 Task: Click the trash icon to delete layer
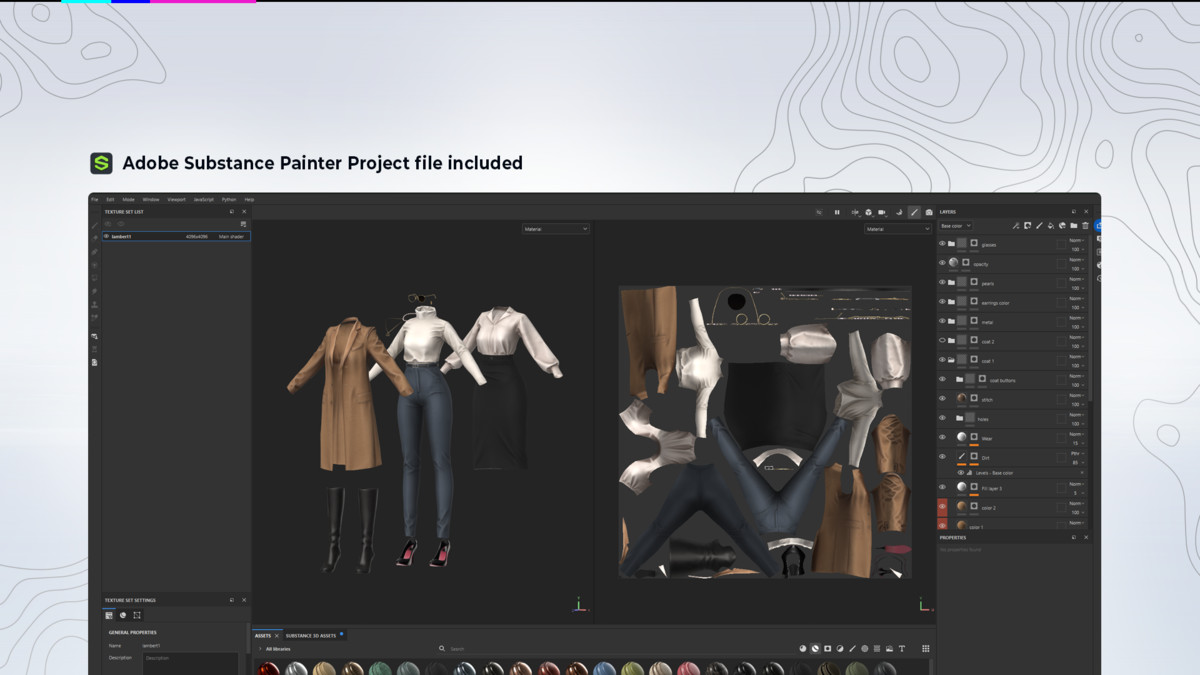(x=1085, y=226)
